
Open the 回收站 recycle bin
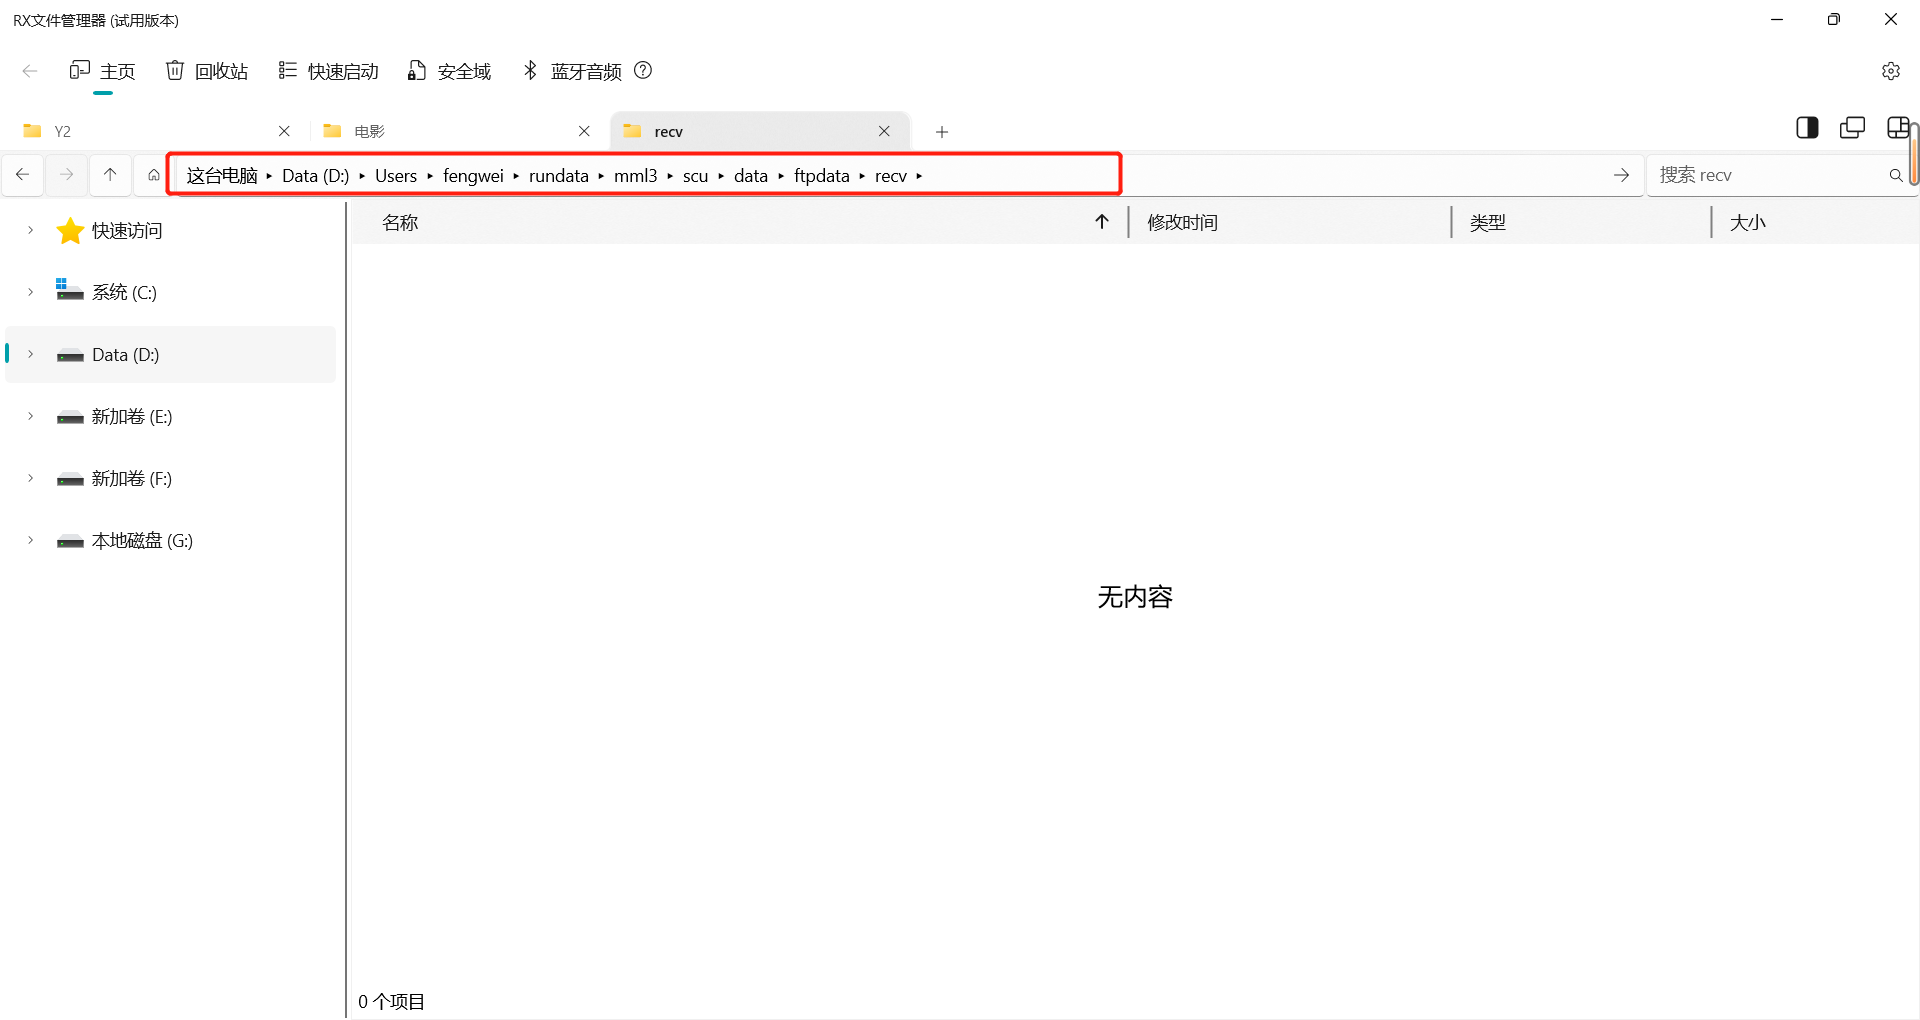coord(207,71)
